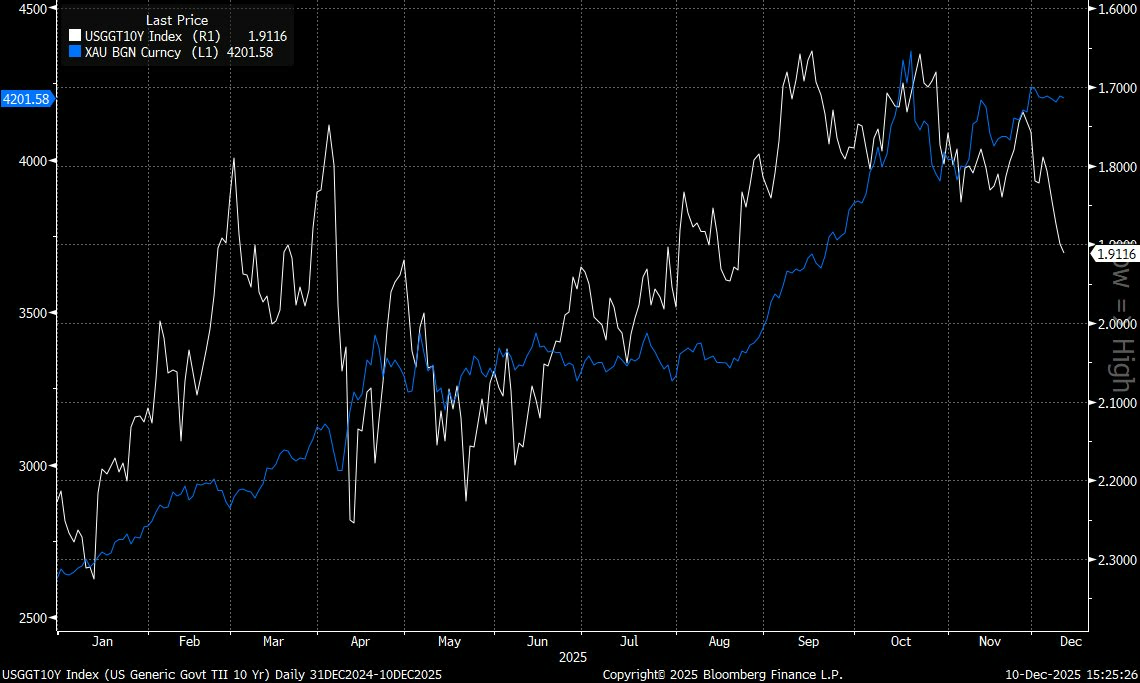
Task: Select the Jun label on the time axis
Action: (x=537, y=641)
